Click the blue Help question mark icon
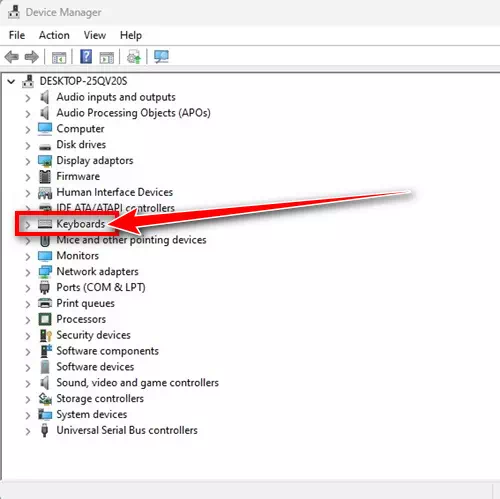The height and width of the screenshot is (499, 500). coord(86,57)
